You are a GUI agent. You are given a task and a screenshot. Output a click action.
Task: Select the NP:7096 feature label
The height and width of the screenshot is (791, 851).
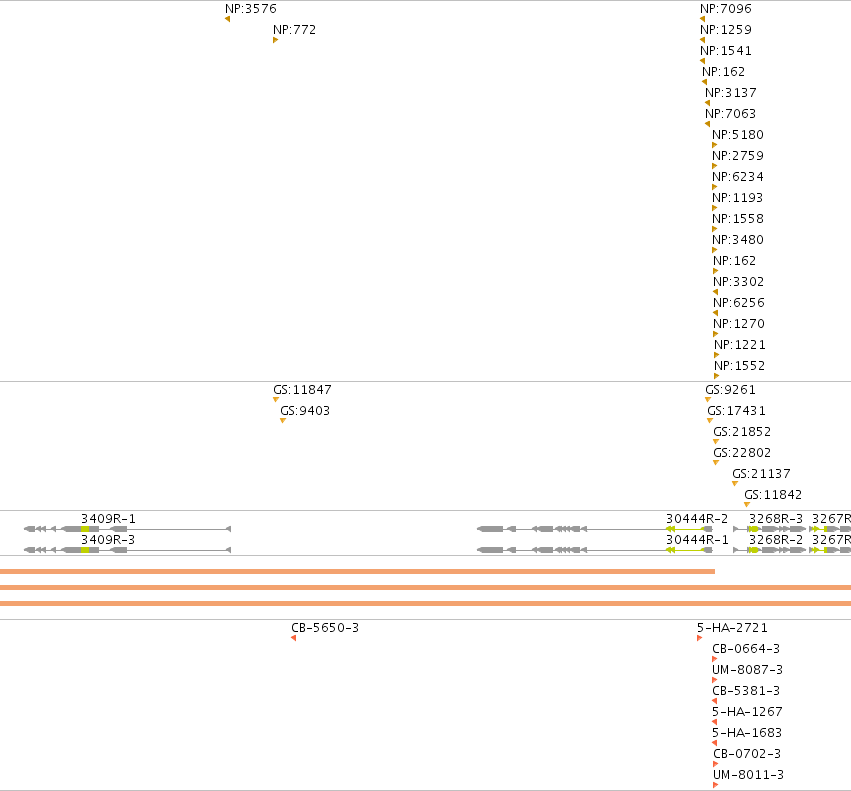pyautogui.click(x=726, y=9)
